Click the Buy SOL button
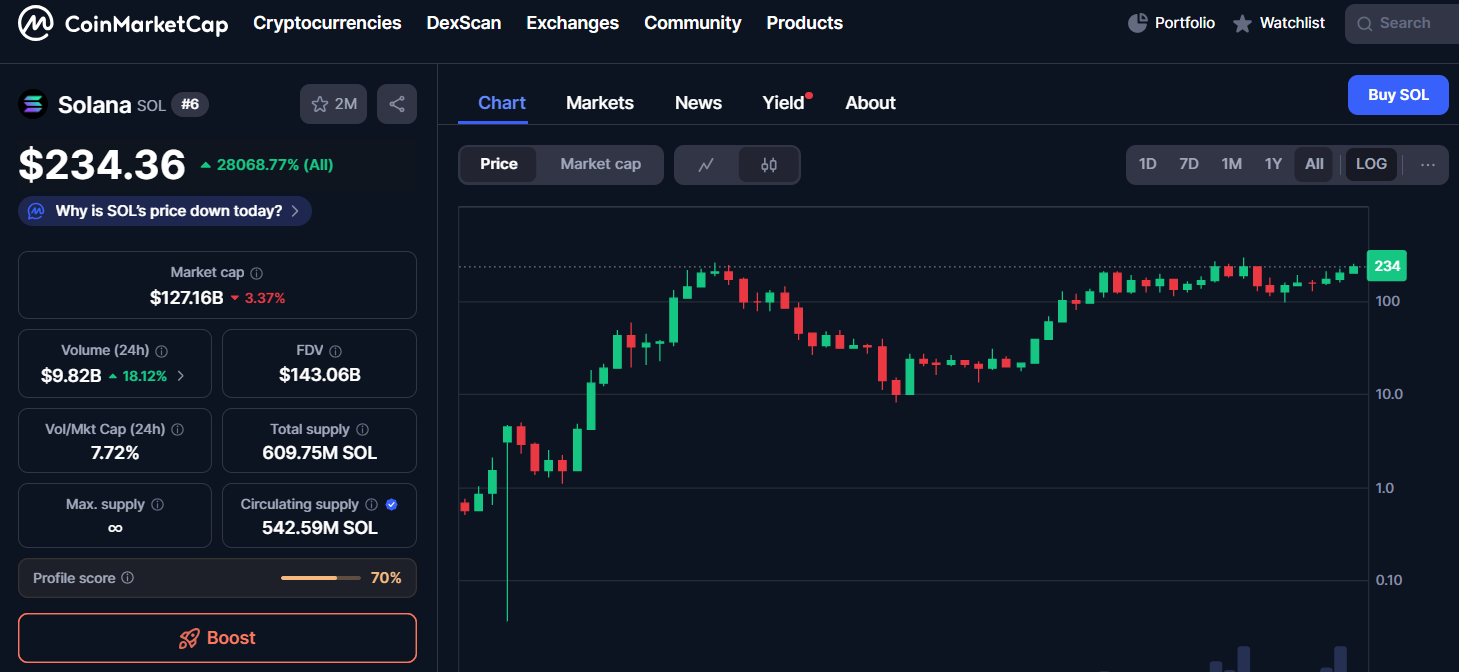The width and height of the screenshot is (1459, 672). [x=1398, y=95]
